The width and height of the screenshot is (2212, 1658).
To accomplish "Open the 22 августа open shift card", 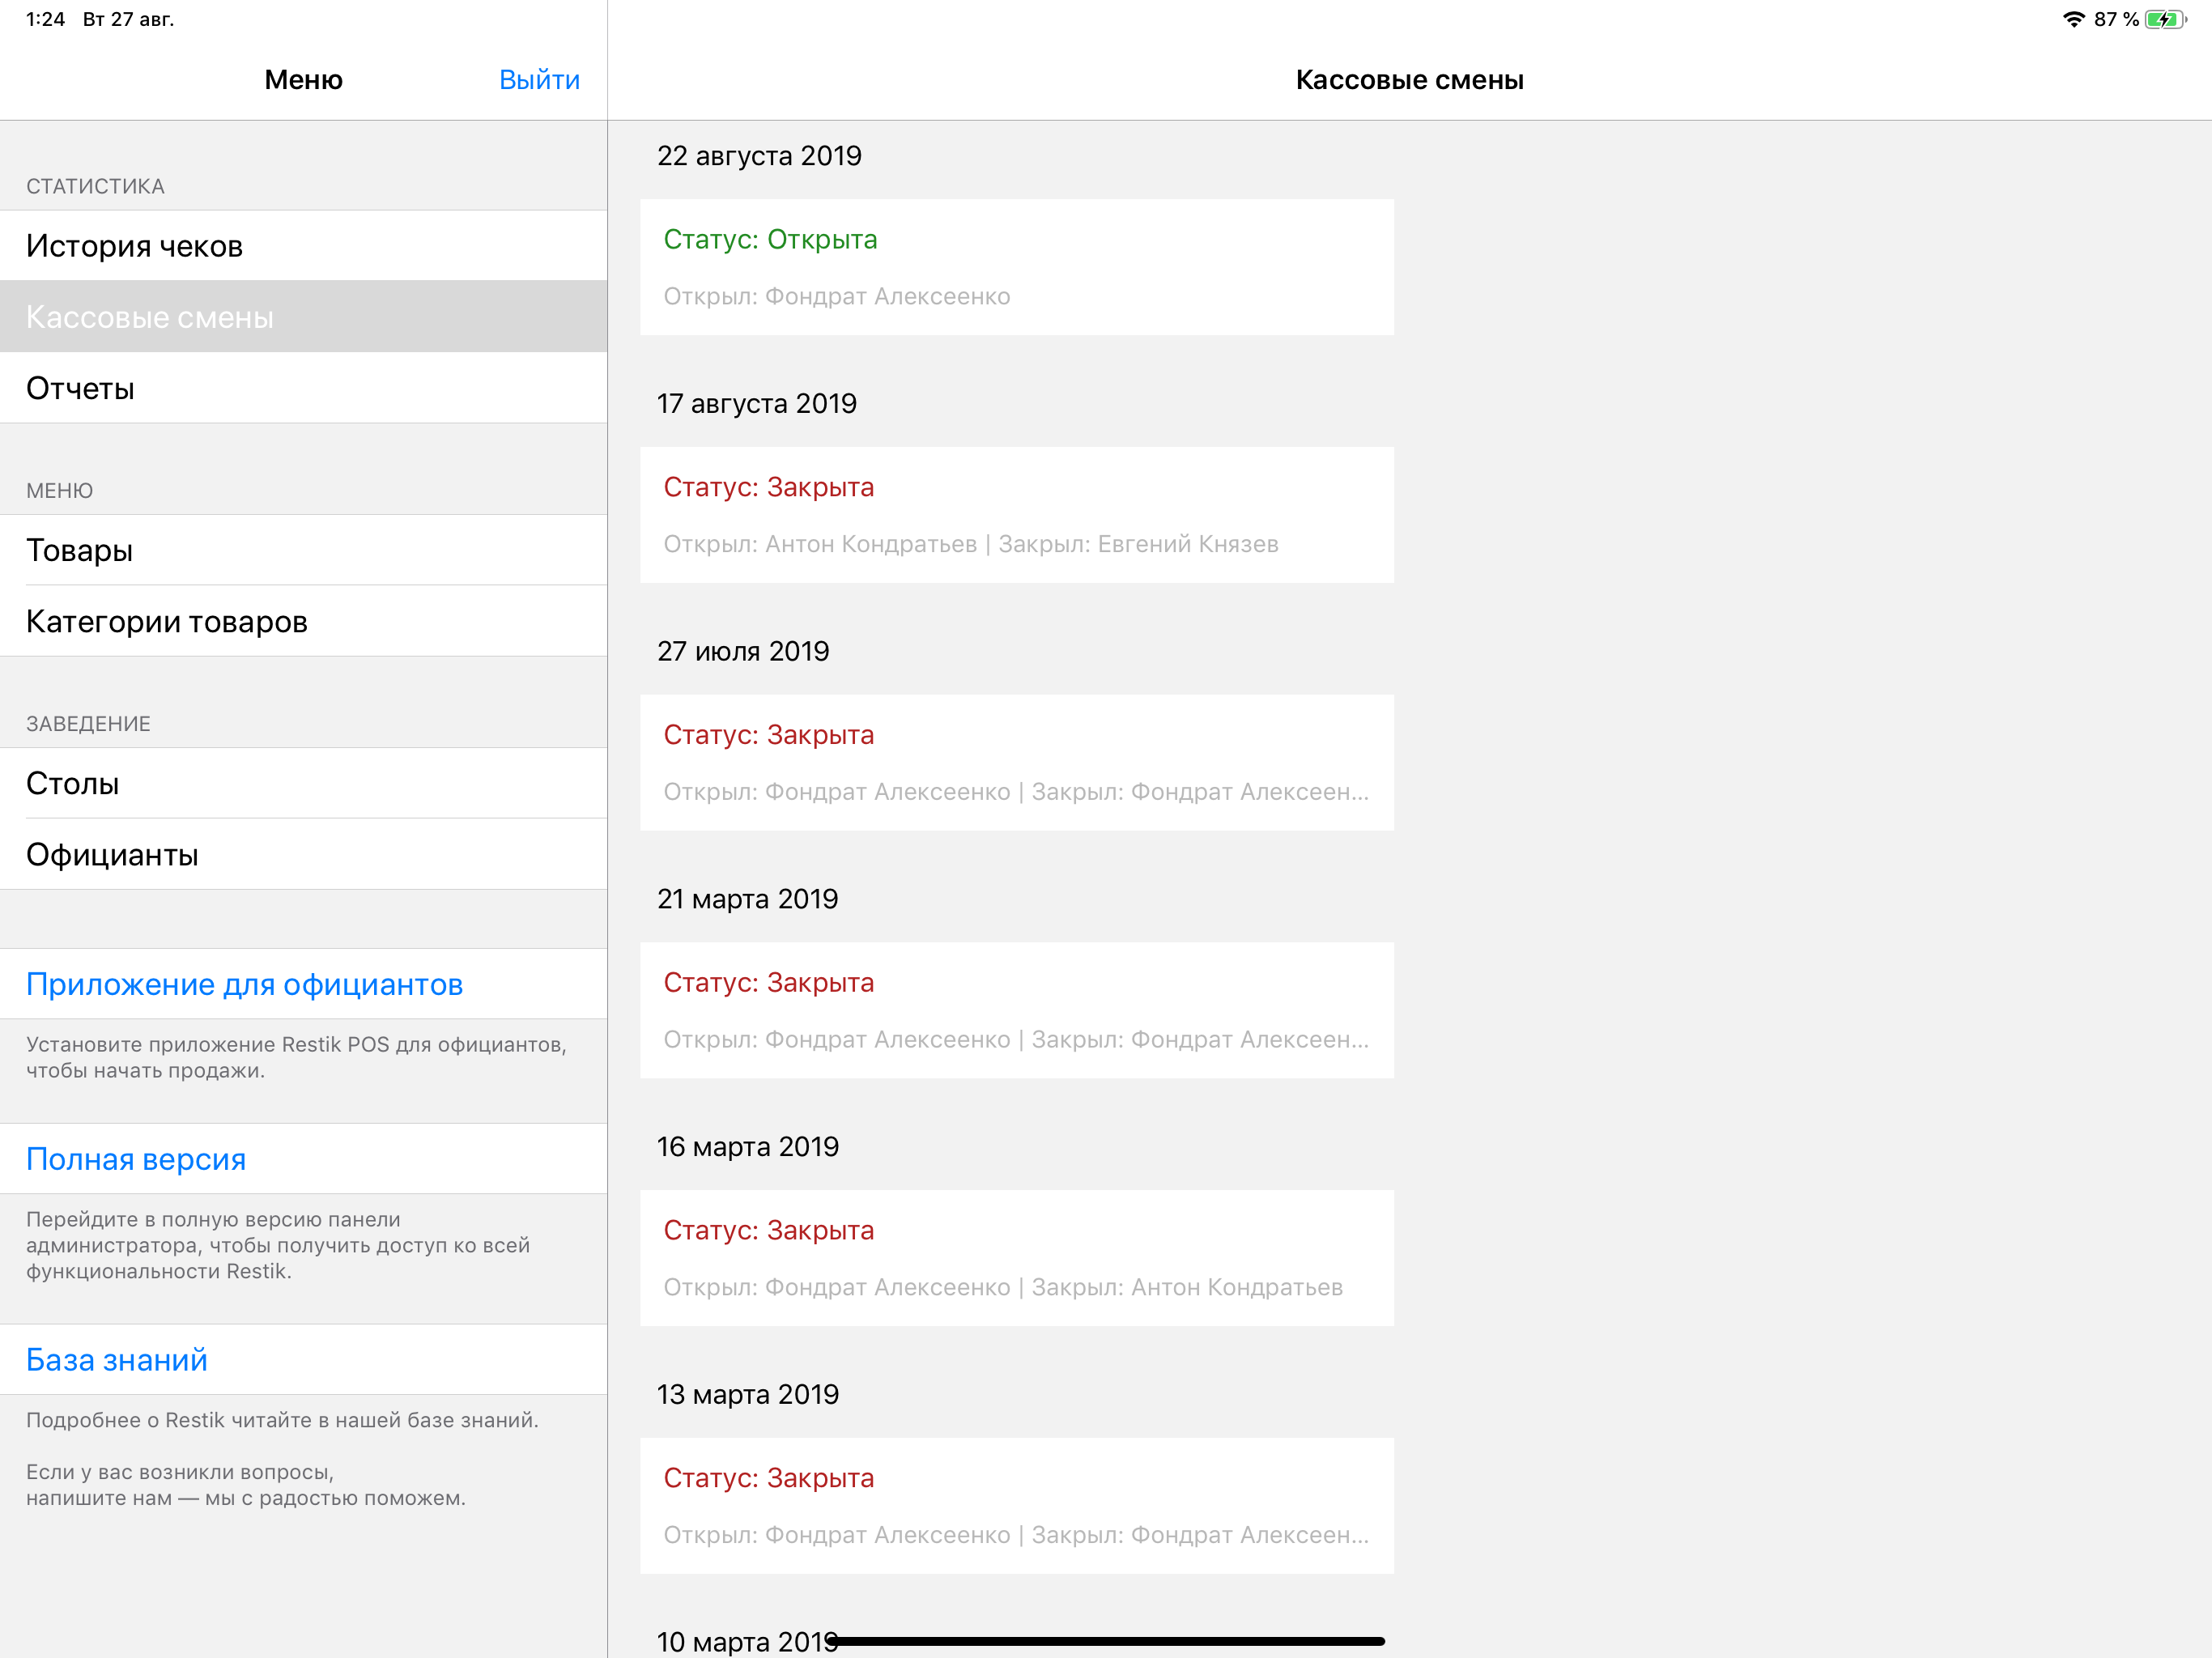I will click(x=1016, y=267).
